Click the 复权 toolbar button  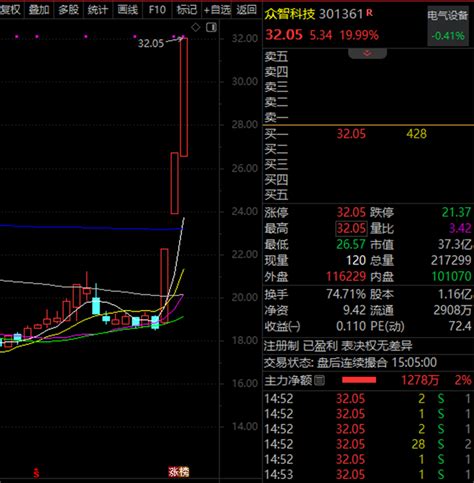point(11,10)
